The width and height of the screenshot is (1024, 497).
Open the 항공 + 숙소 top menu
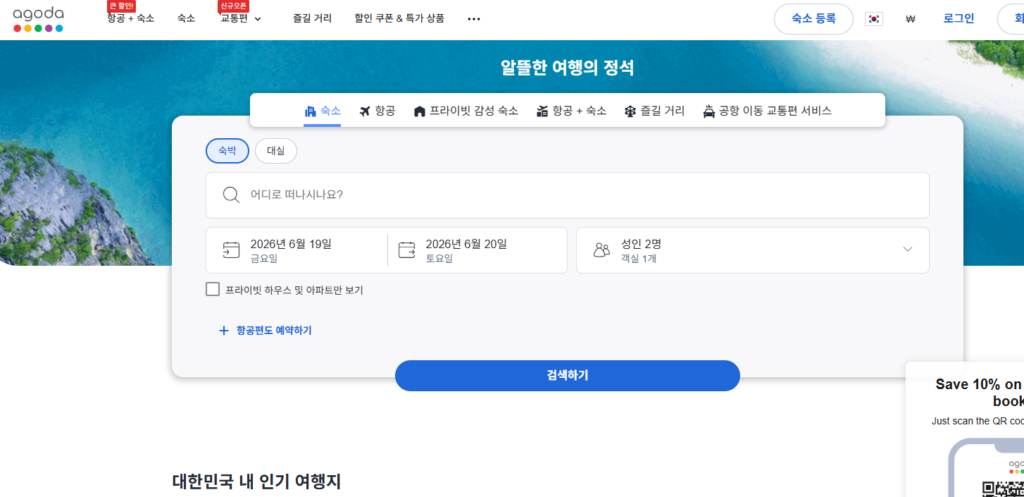(x=131, y=19)
